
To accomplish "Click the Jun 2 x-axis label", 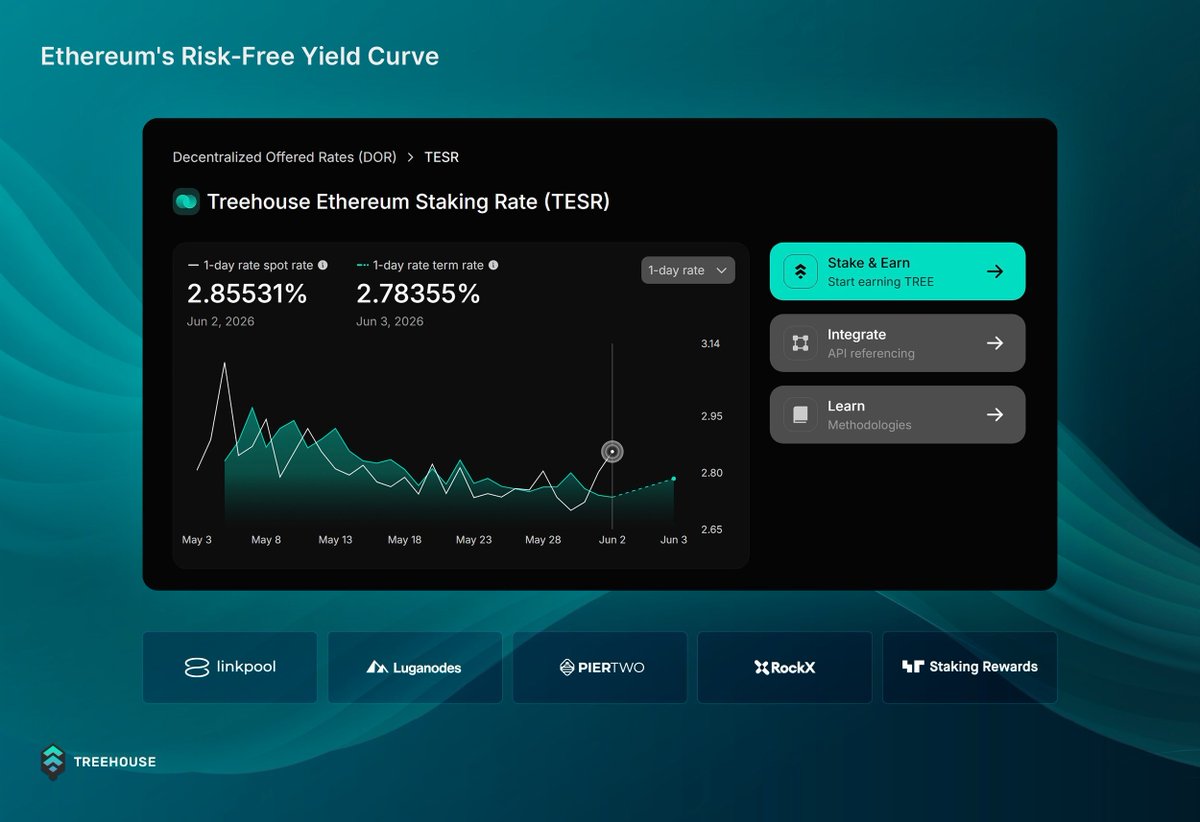I will pos(612,540).
